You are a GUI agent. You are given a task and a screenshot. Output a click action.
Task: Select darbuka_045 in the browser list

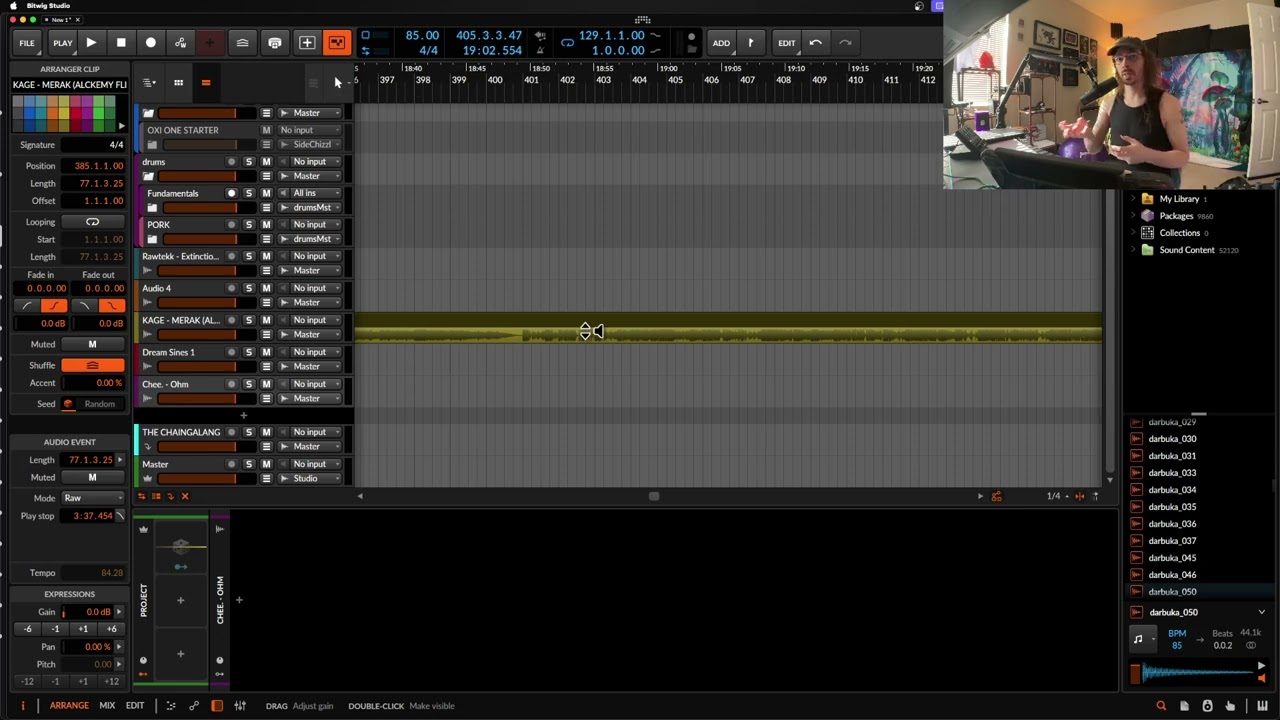click(x=1172, y=558)
